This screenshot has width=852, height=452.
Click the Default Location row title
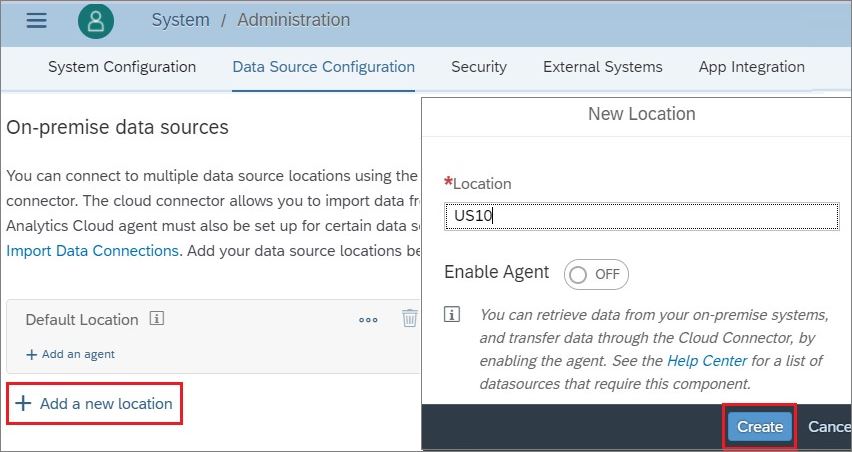tap(82, 319)
